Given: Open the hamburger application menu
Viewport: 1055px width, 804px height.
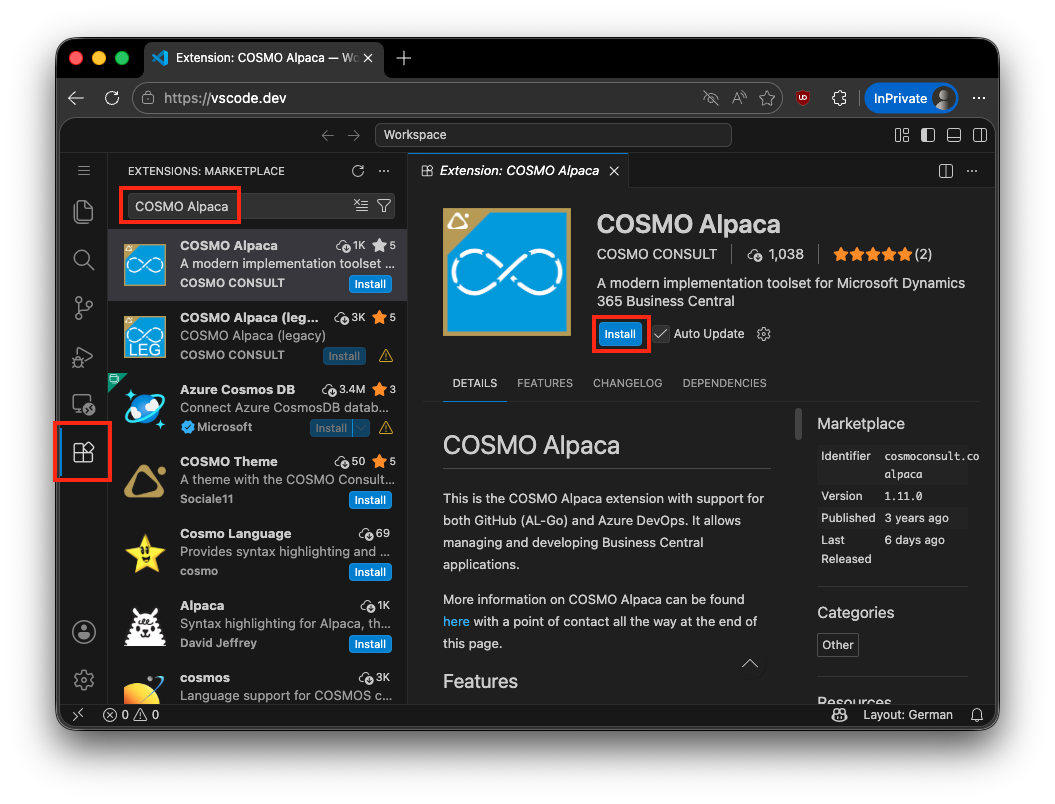Looking at the screenshot, I should click(x=84, y=171).
